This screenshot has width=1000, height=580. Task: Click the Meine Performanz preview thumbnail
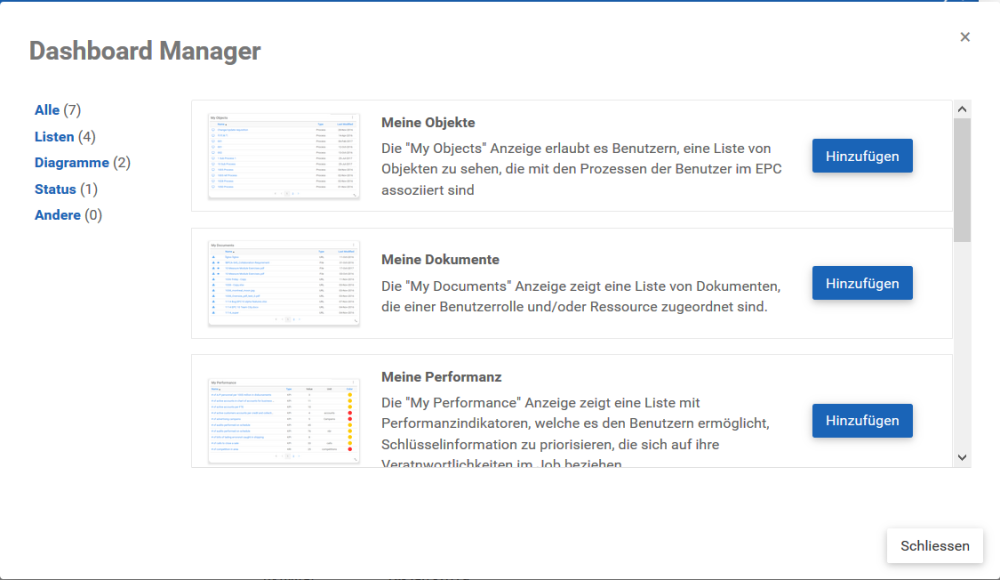pyautogui.click(x=284, y=420)
